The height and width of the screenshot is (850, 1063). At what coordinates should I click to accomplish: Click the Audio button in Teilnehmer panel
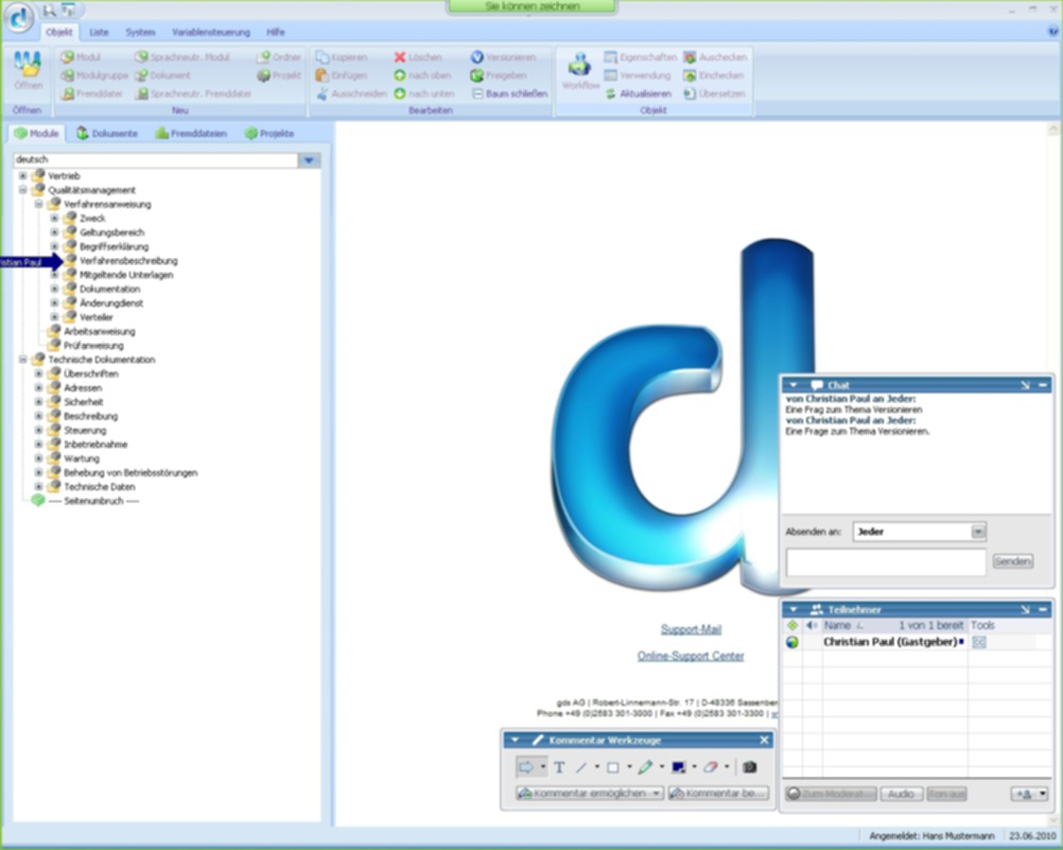pos(901,794)
